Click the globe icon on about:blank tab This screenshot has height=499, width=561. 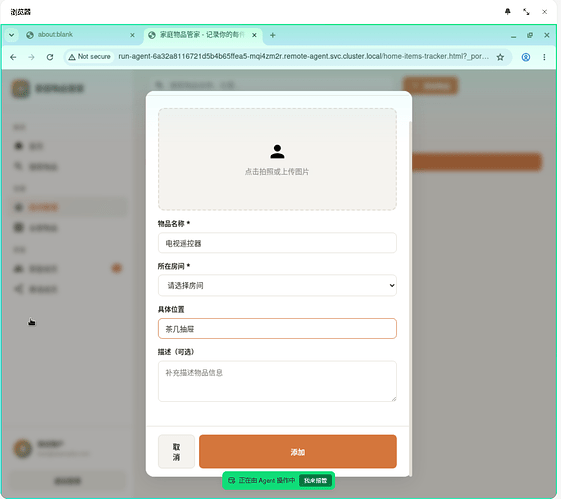[x=30, y=35]
